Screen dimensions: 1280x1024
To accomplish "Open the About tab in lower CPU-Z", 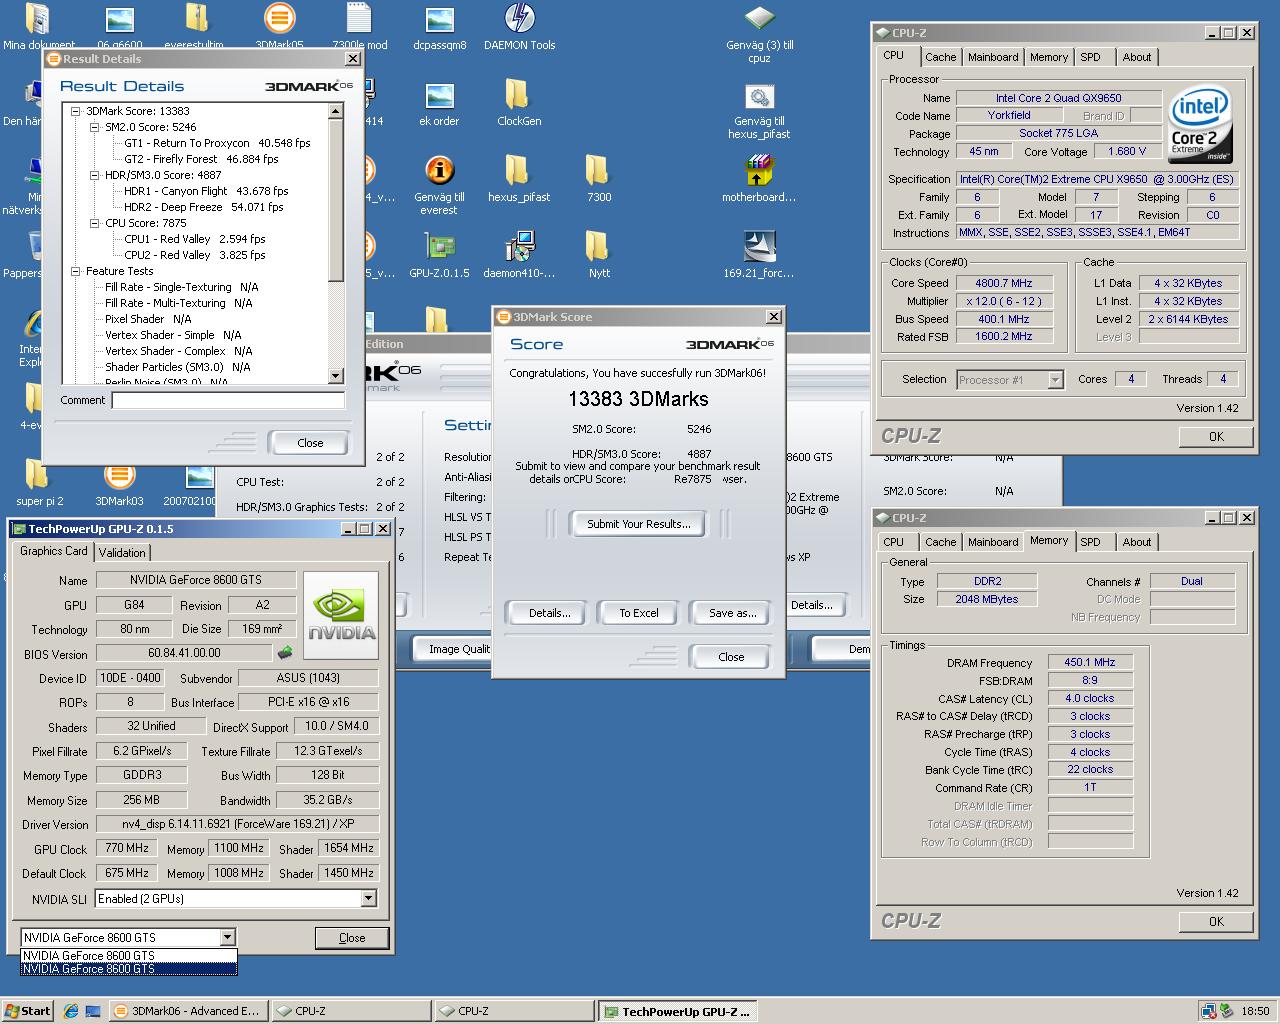I will point(1136,542).
